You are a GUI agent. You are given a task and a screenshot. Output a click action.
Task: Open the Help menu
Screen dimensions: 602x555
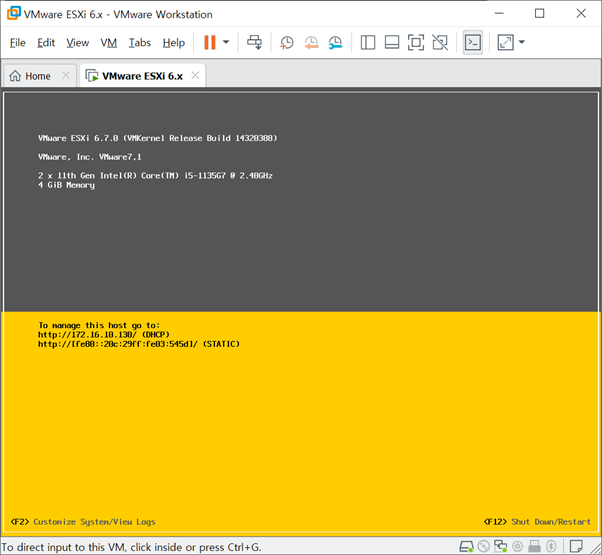pyautogui.click(x=174, y=43)
